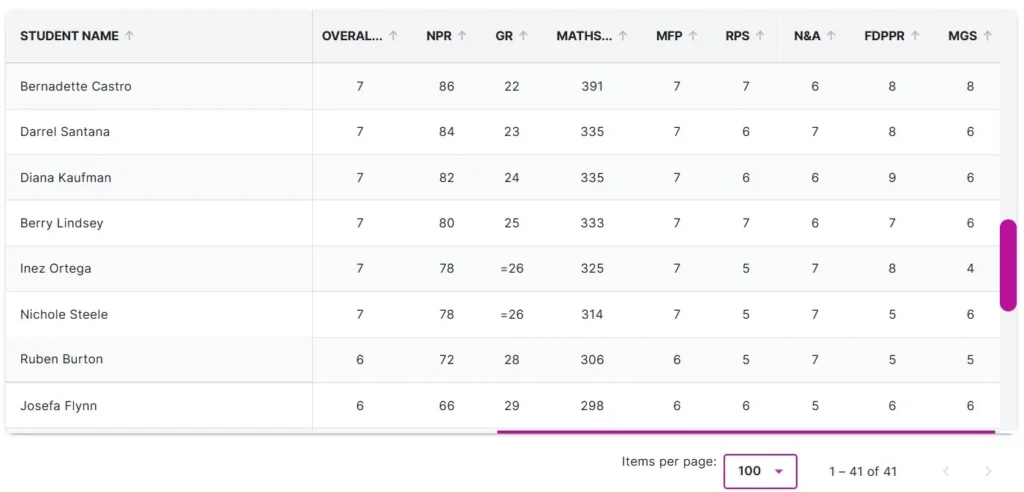
Task: Sort by Overall column arrow icon
Action: (x=393, y=36)
